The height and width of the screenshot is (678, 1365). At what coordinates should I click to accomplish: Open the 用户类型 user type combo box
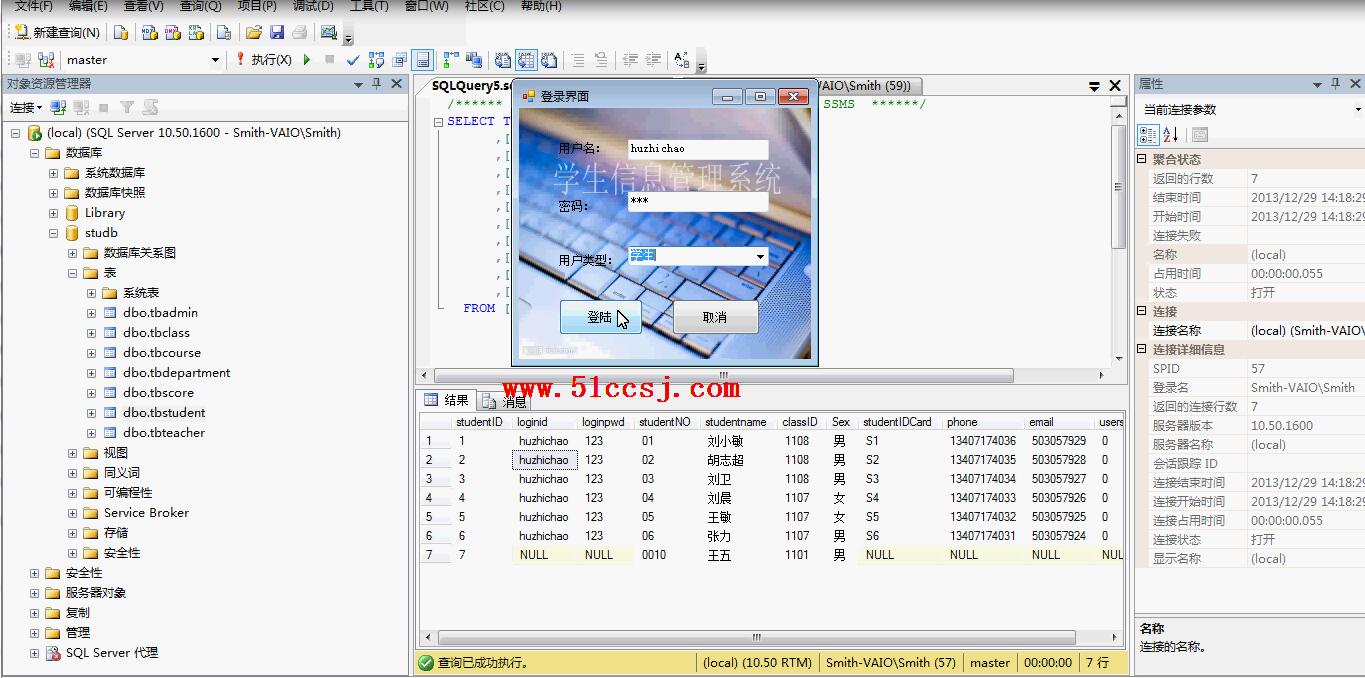pos(760,257)
